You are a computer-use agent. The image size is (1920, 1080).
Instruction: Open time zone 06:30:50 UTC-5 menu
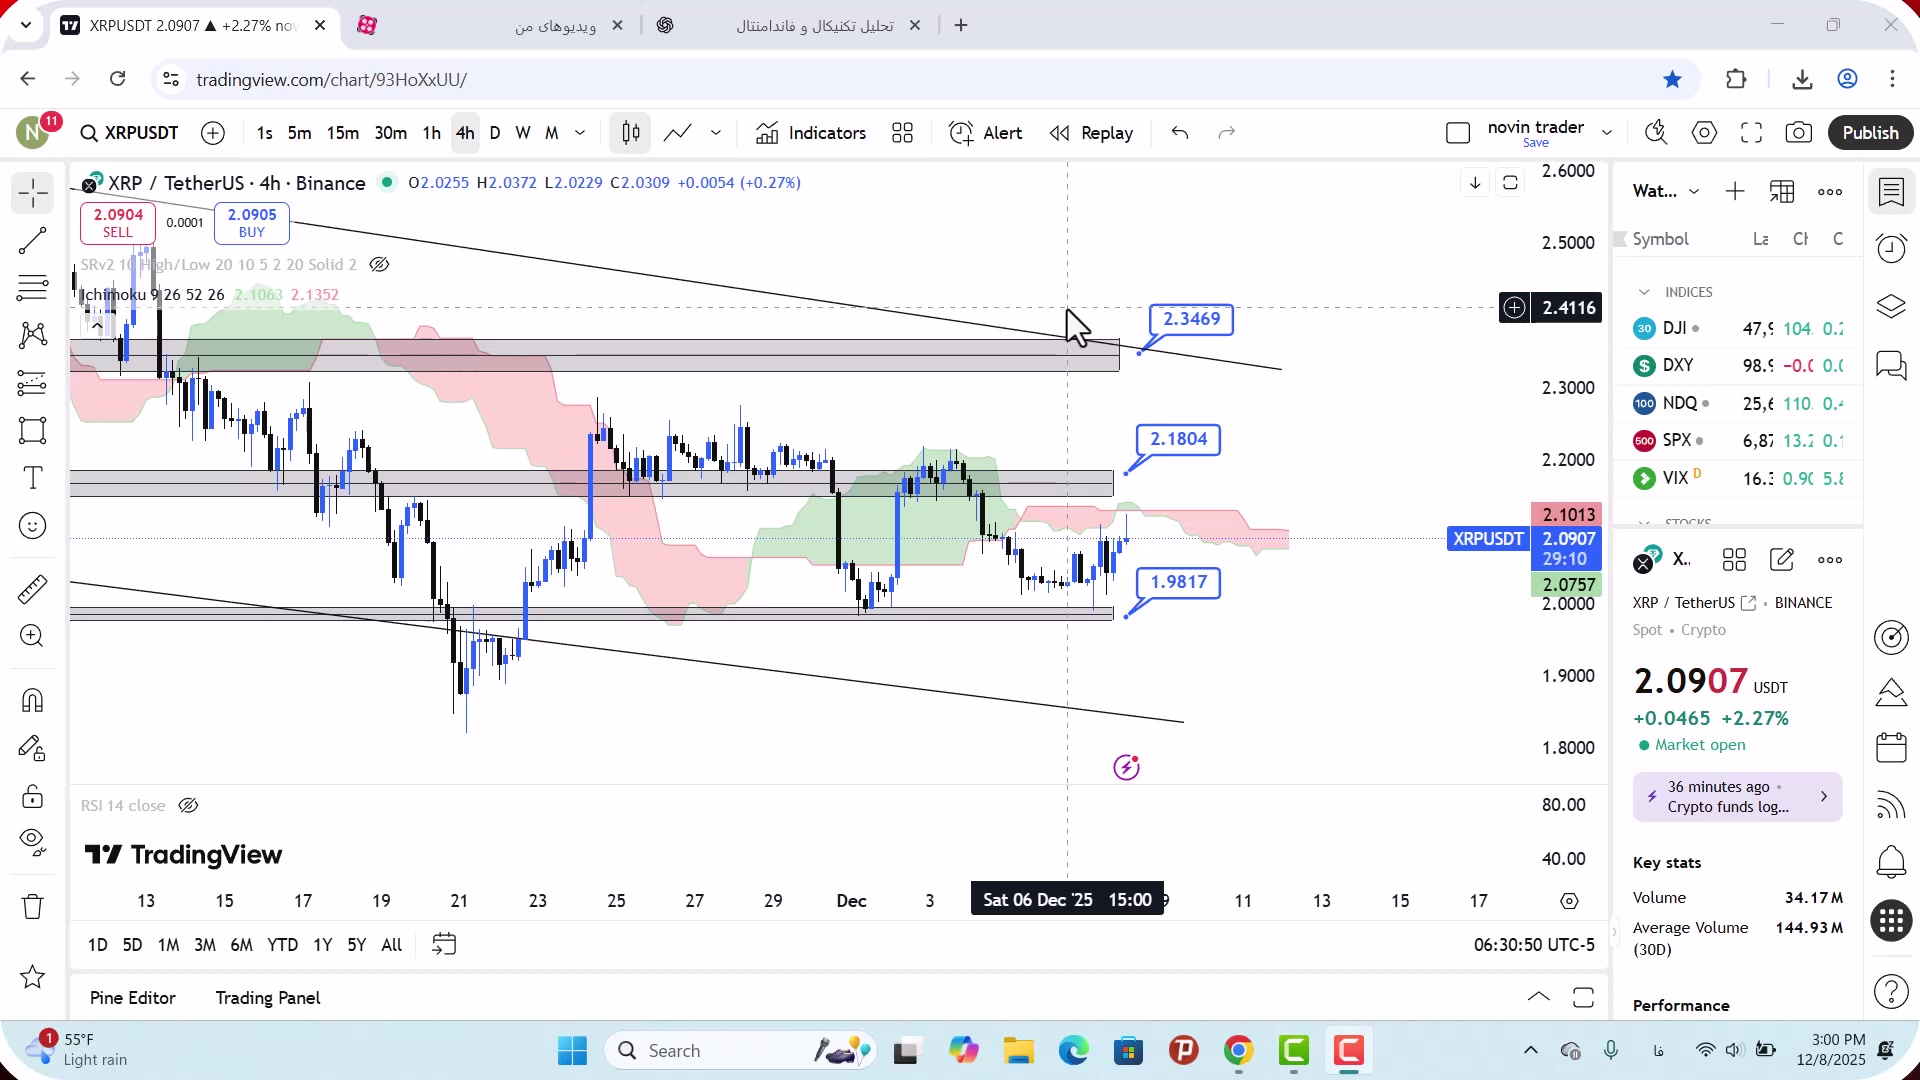(x=1534, y=945)
